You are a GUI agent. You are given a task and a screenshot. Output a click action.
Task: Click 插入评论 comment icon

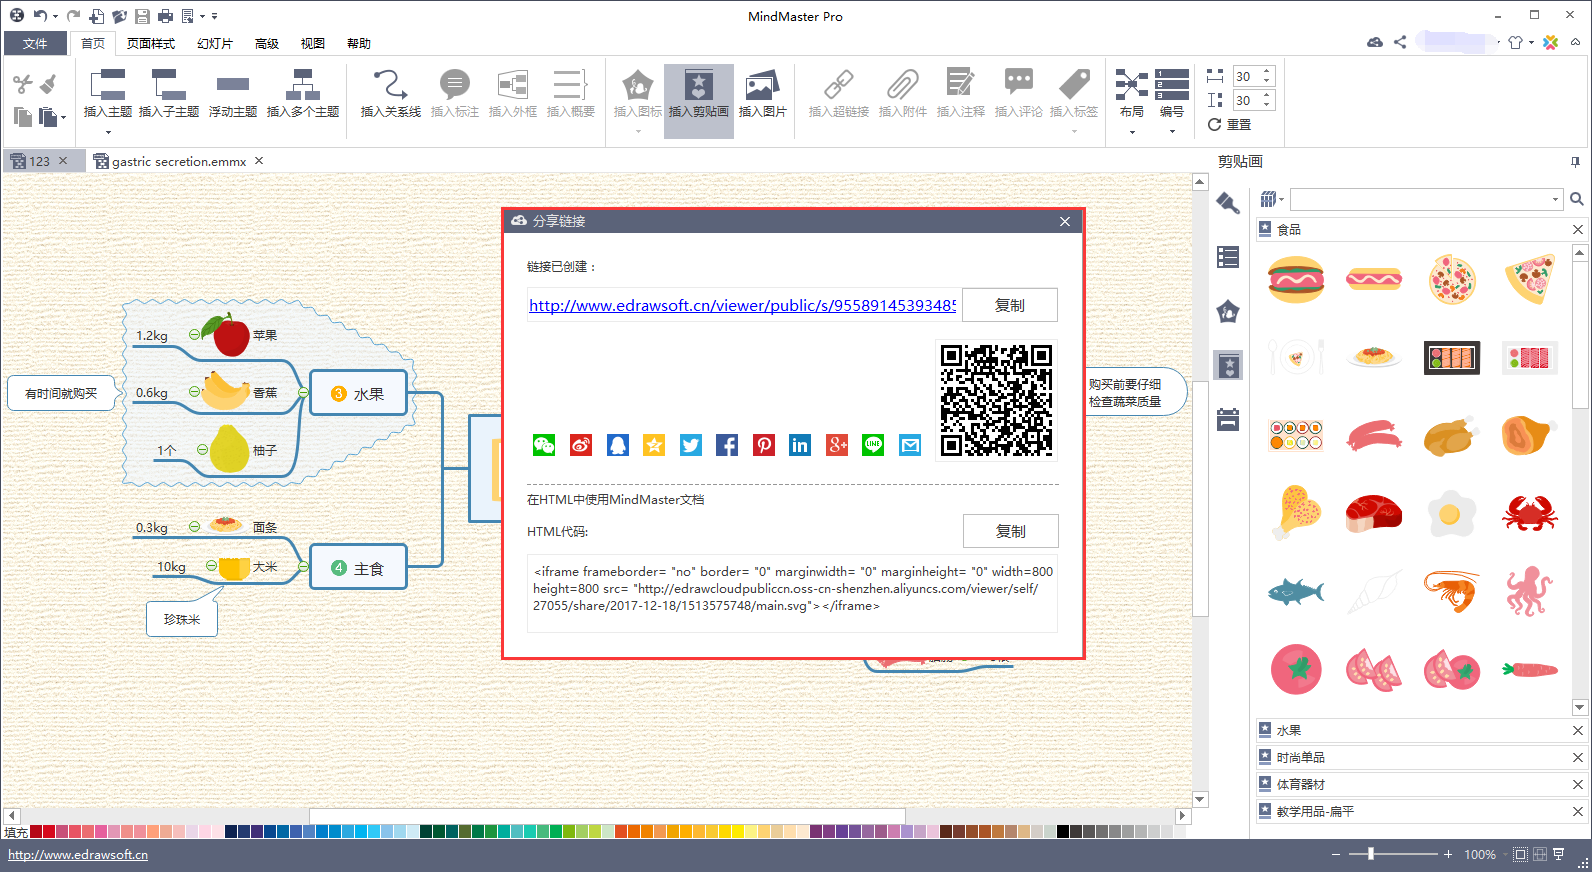click(x=1019, y=94)
